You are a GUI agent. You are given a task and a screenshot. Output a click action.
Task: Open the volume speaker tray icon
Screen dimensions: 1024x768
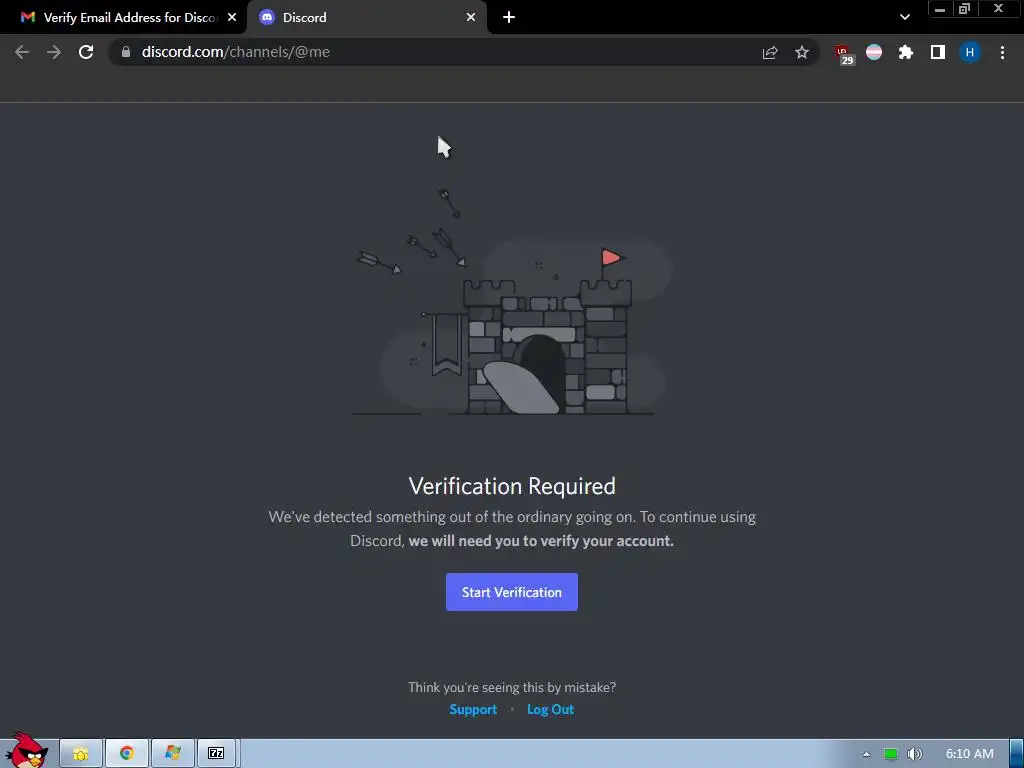[x=914, y=754]
